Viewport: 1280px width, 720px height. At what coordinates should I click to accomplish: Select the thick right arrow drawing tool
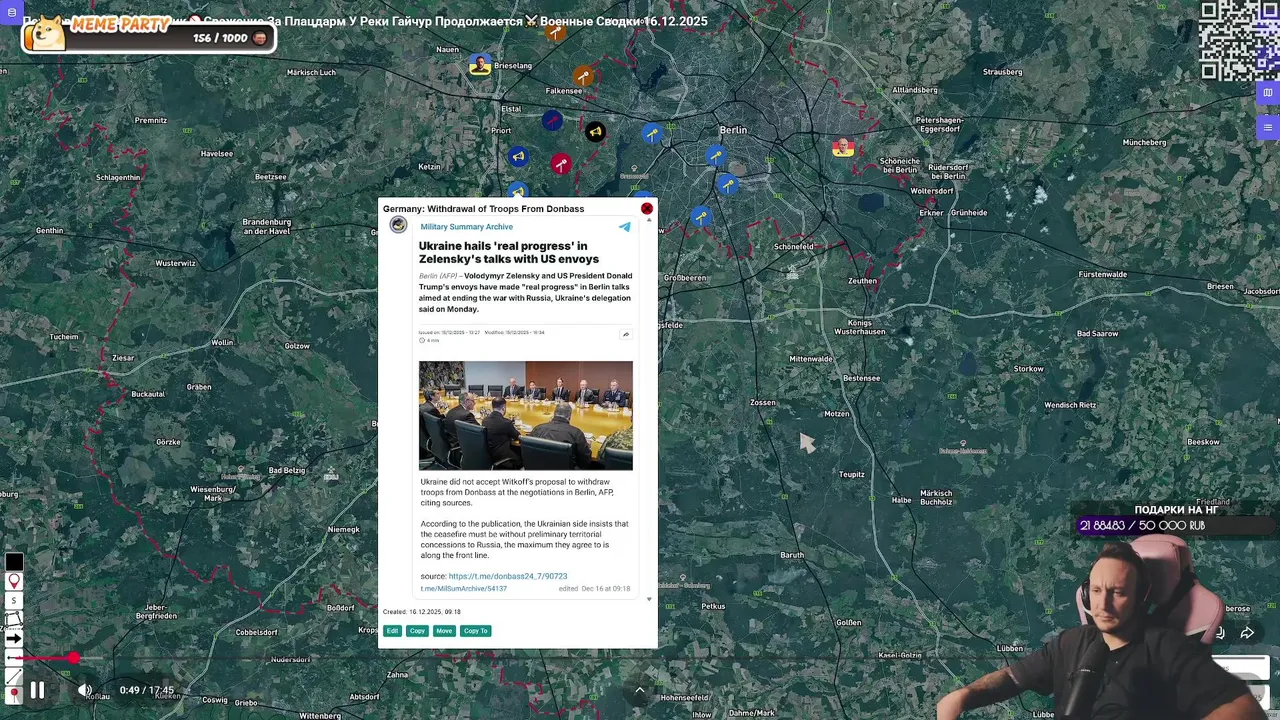[x=14, y=638]
